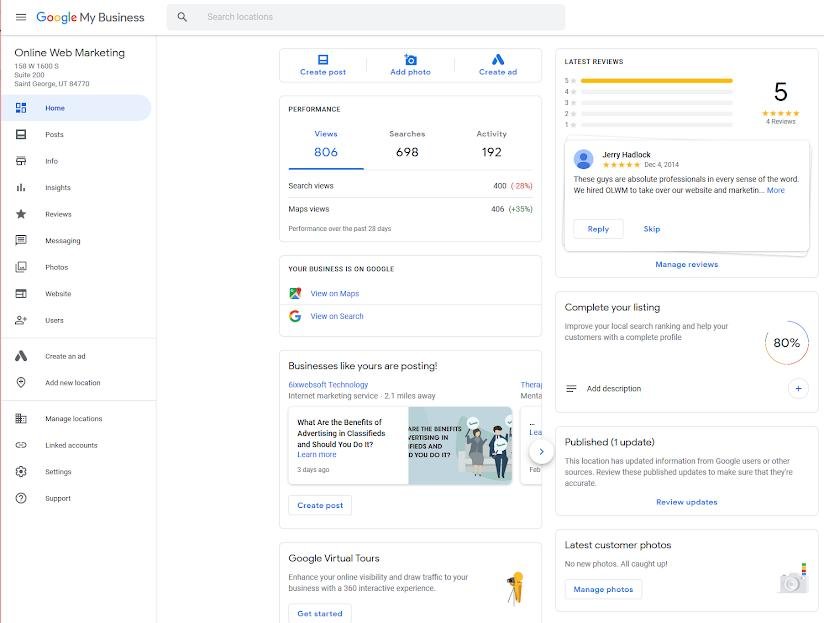Image resolution: width=824 pixels, height=623 pixels.
Task: Open the Photos icon in sidebar
Action: pos(21,267)
